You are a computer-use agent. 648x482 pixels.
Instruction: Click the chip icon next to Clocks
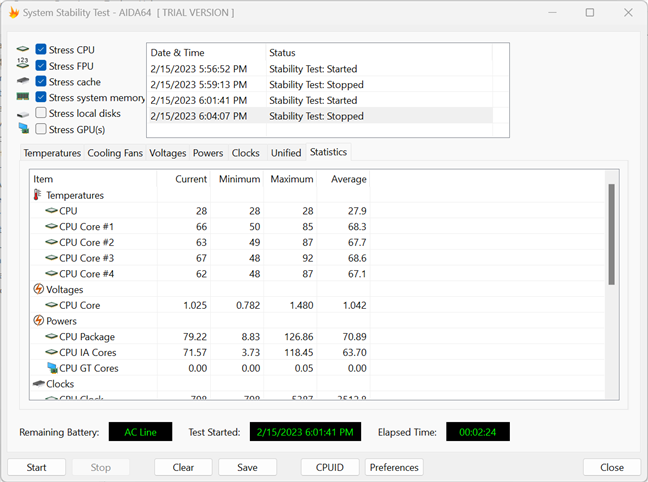38,383
